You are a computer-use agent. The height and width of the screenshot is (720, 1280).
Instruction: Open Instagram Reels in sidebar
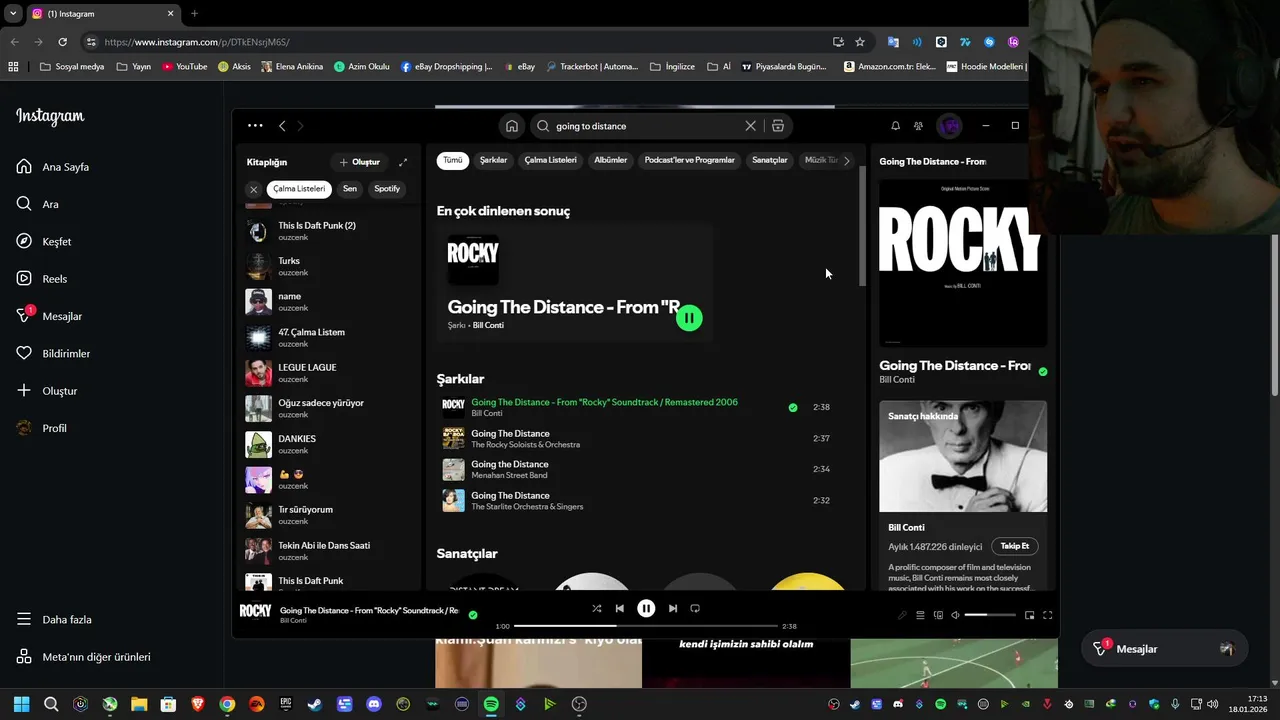(x=42, y=279)
